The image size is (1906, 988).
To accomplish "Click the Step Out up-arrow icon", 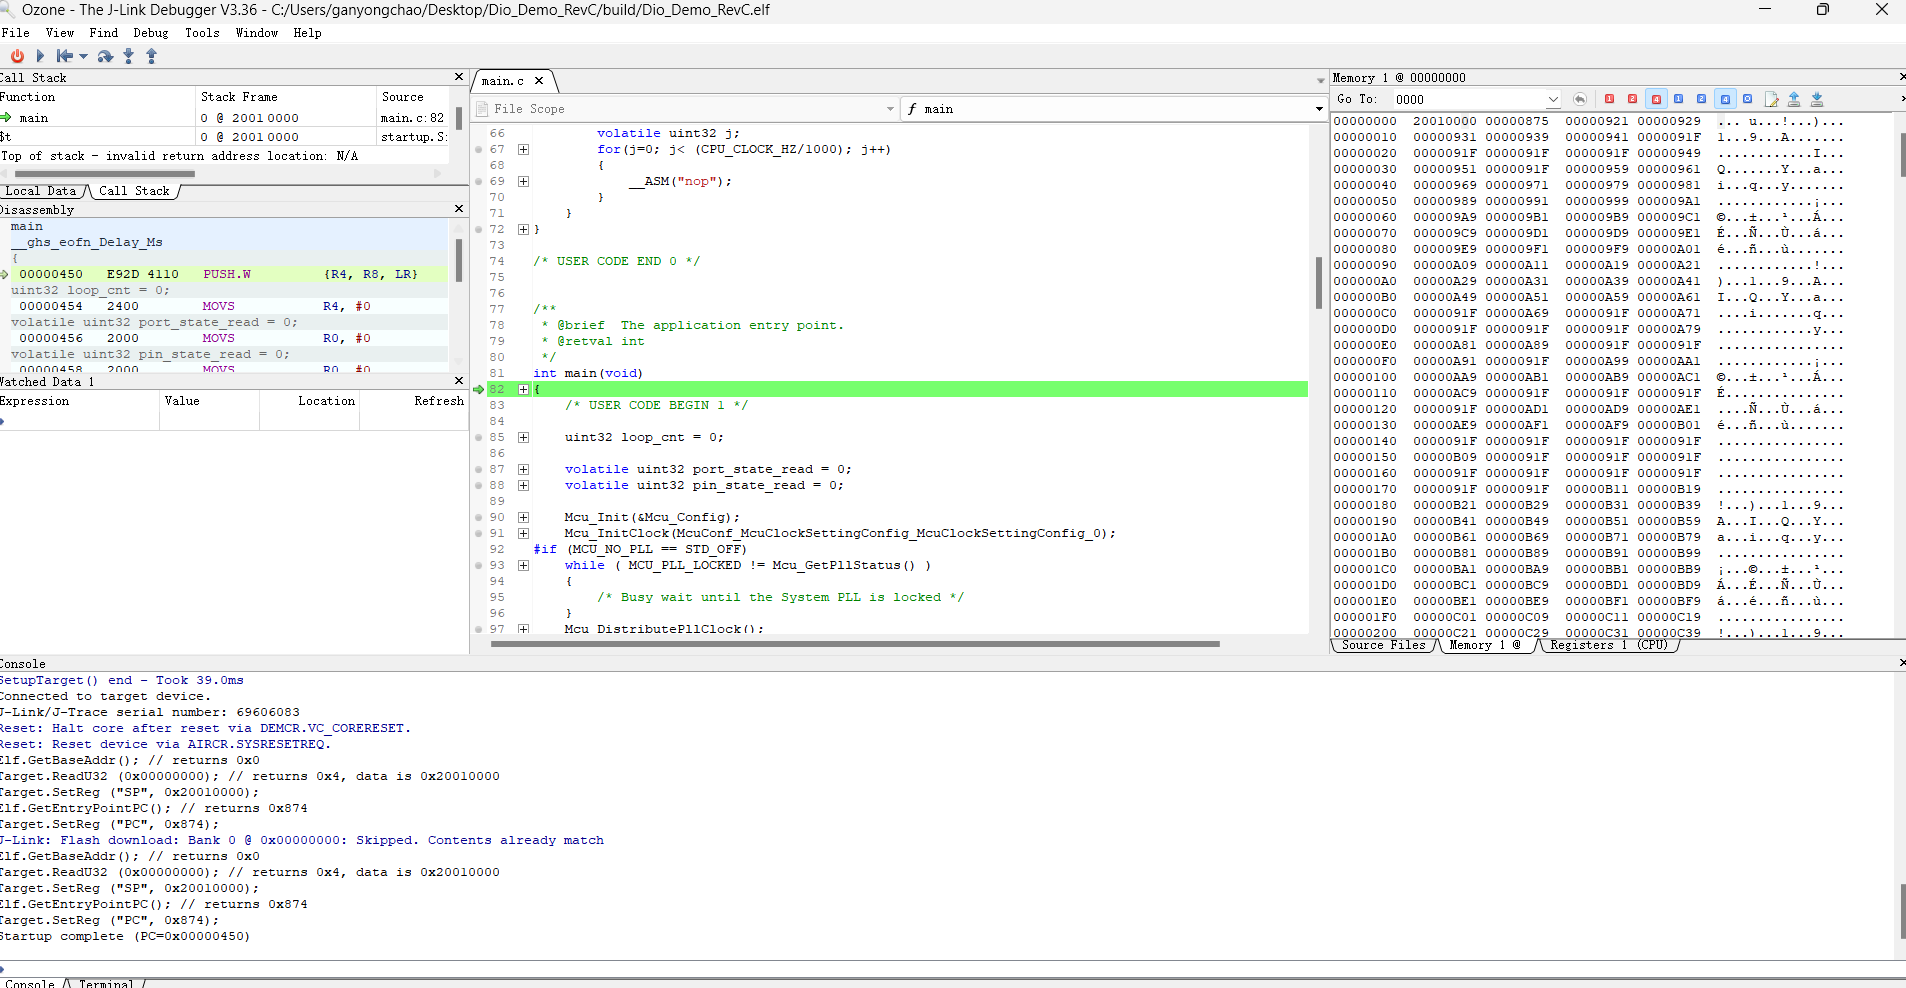I will (152, 56).
